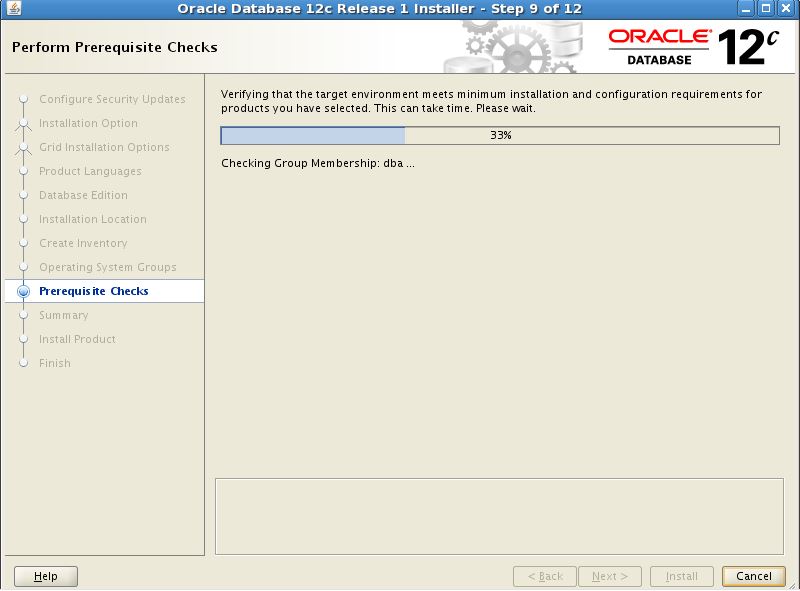
Task: Click the Installation Option branch node icon
Action: (23, 124)
